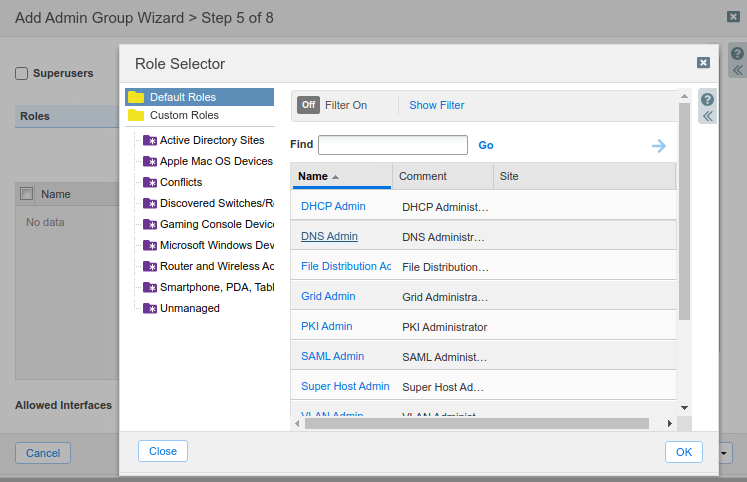The image size is (747, 482).
Task: Click the Show Filter link
Action: [x=437, y=105]
